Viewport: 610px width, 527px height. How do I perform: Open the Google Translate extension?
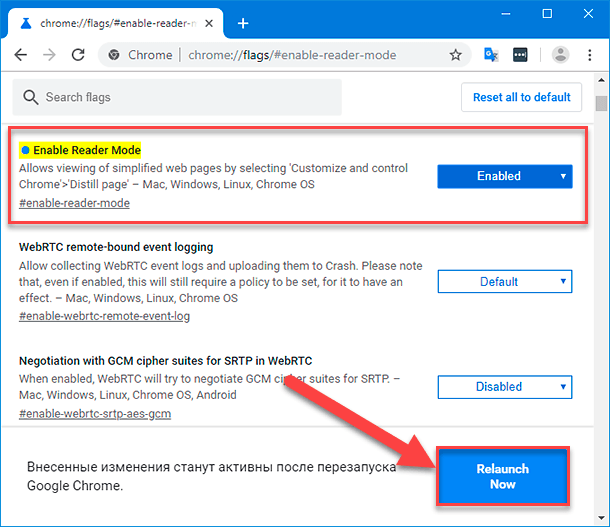point(491,55)
